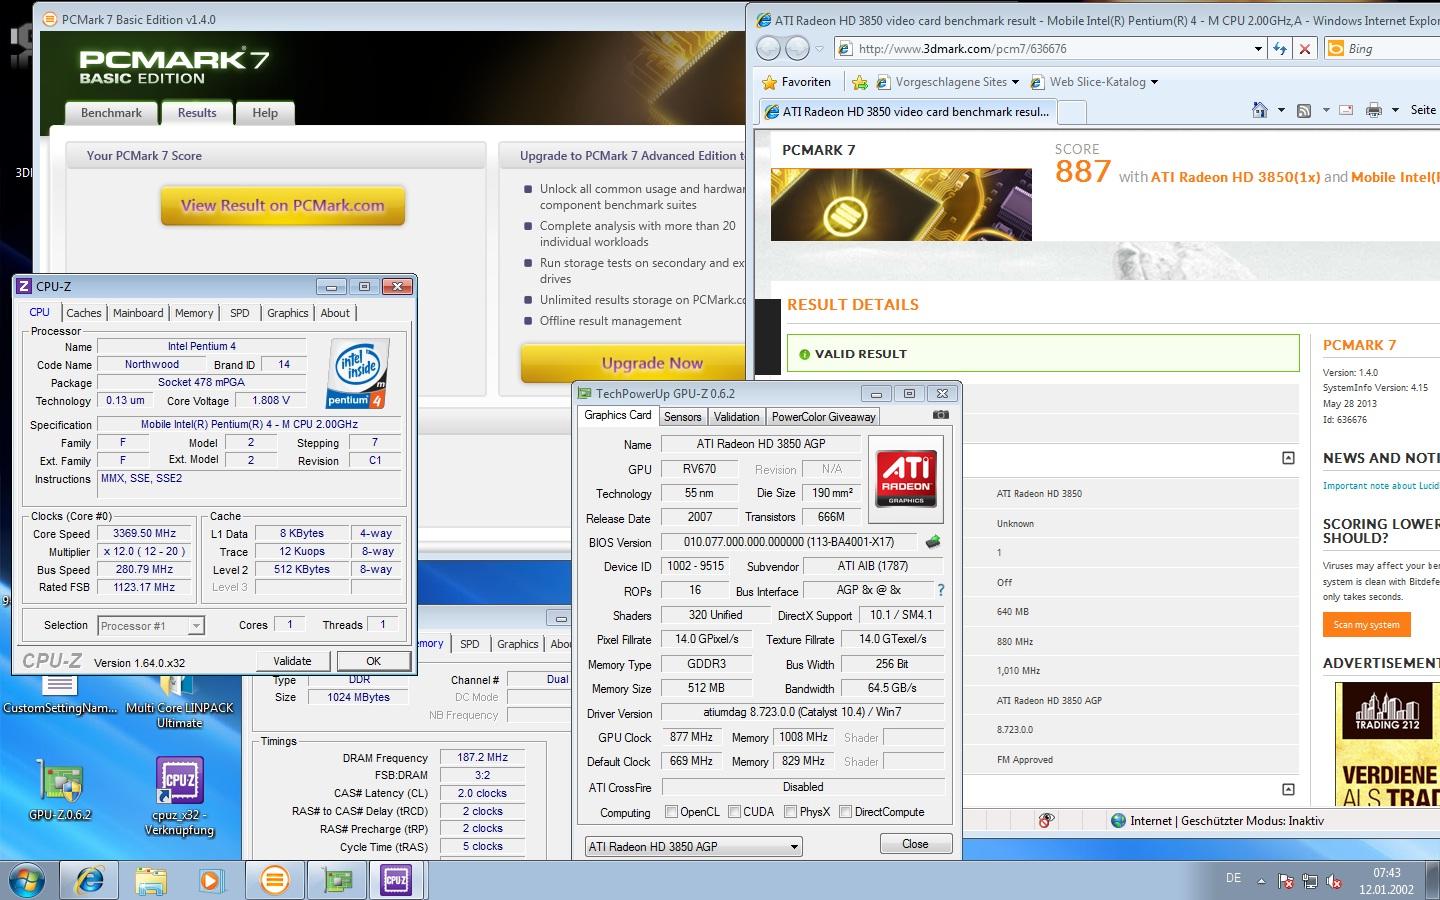Toggle CUDA checkbox in GPU-Z
The image size is (1440, 900).
(735, 812)
